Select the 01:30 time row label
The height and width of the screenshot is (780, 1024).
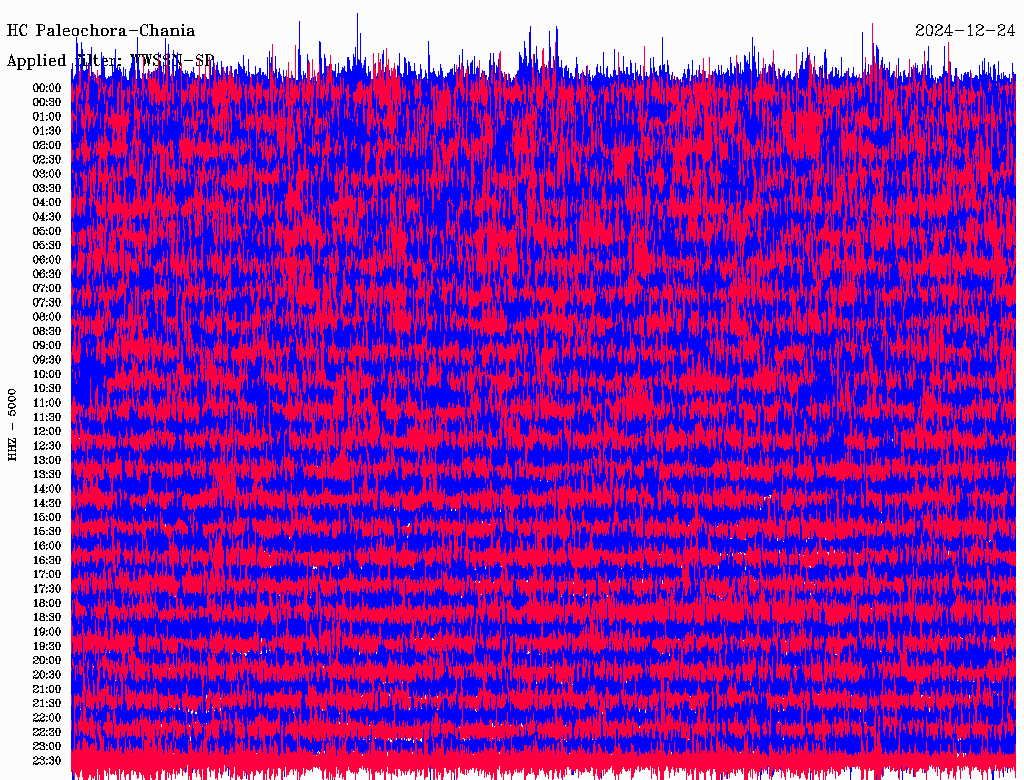pyautogui.click(x=47, y=131)
